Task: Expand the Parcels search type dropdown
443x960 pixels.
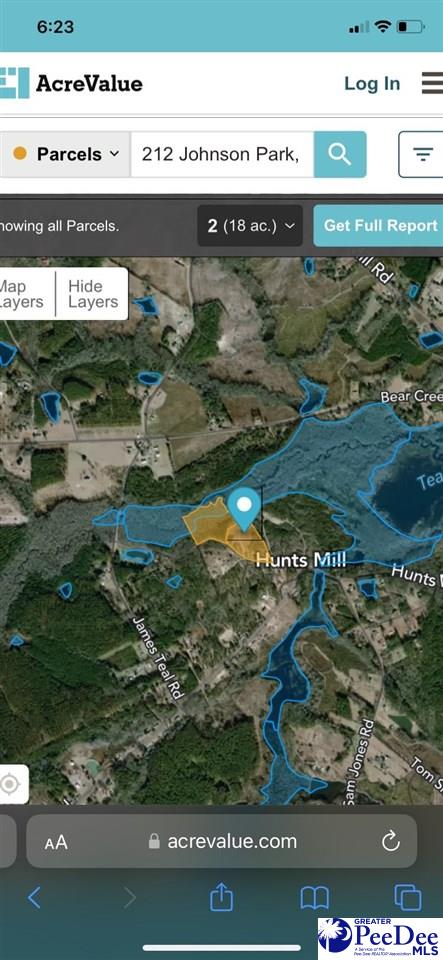Action: point(65,154)
